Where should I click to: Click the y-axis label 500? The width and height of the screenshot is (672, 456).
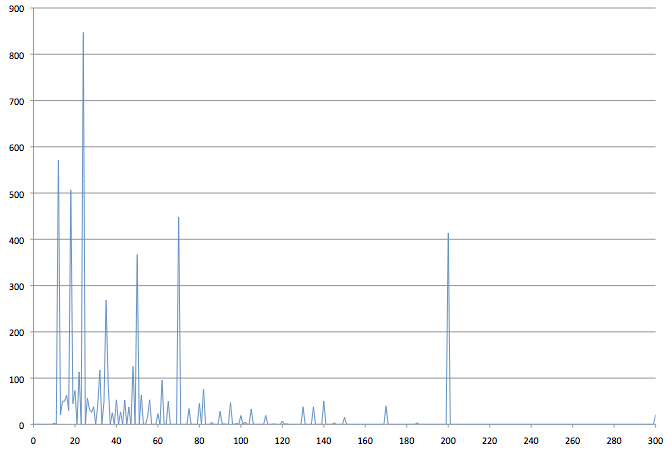[16, 194]
